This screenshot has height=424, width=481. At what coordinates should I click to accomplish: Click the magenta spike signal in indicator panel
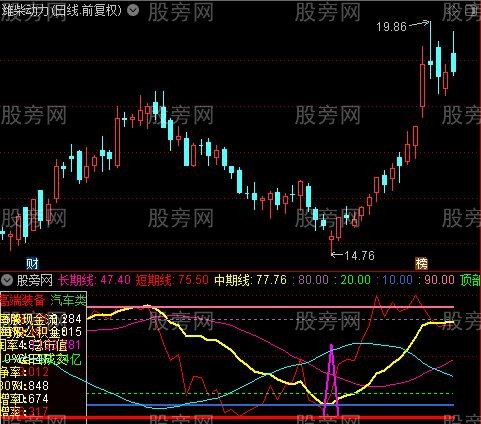(x=331, y=380)
